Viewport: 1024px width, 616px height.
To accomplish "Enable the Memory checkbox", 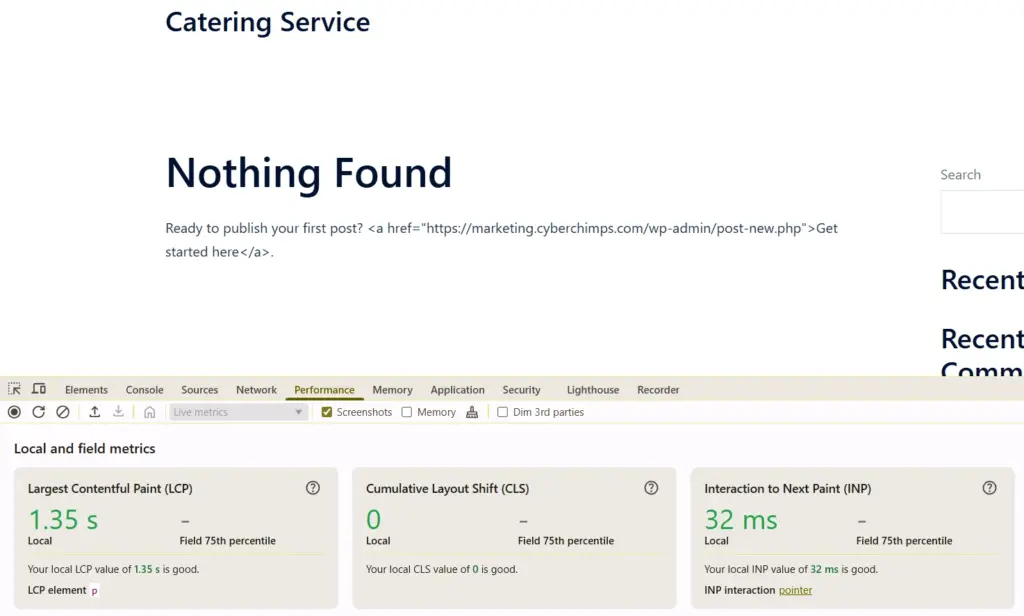I will (x=407, y=412).
